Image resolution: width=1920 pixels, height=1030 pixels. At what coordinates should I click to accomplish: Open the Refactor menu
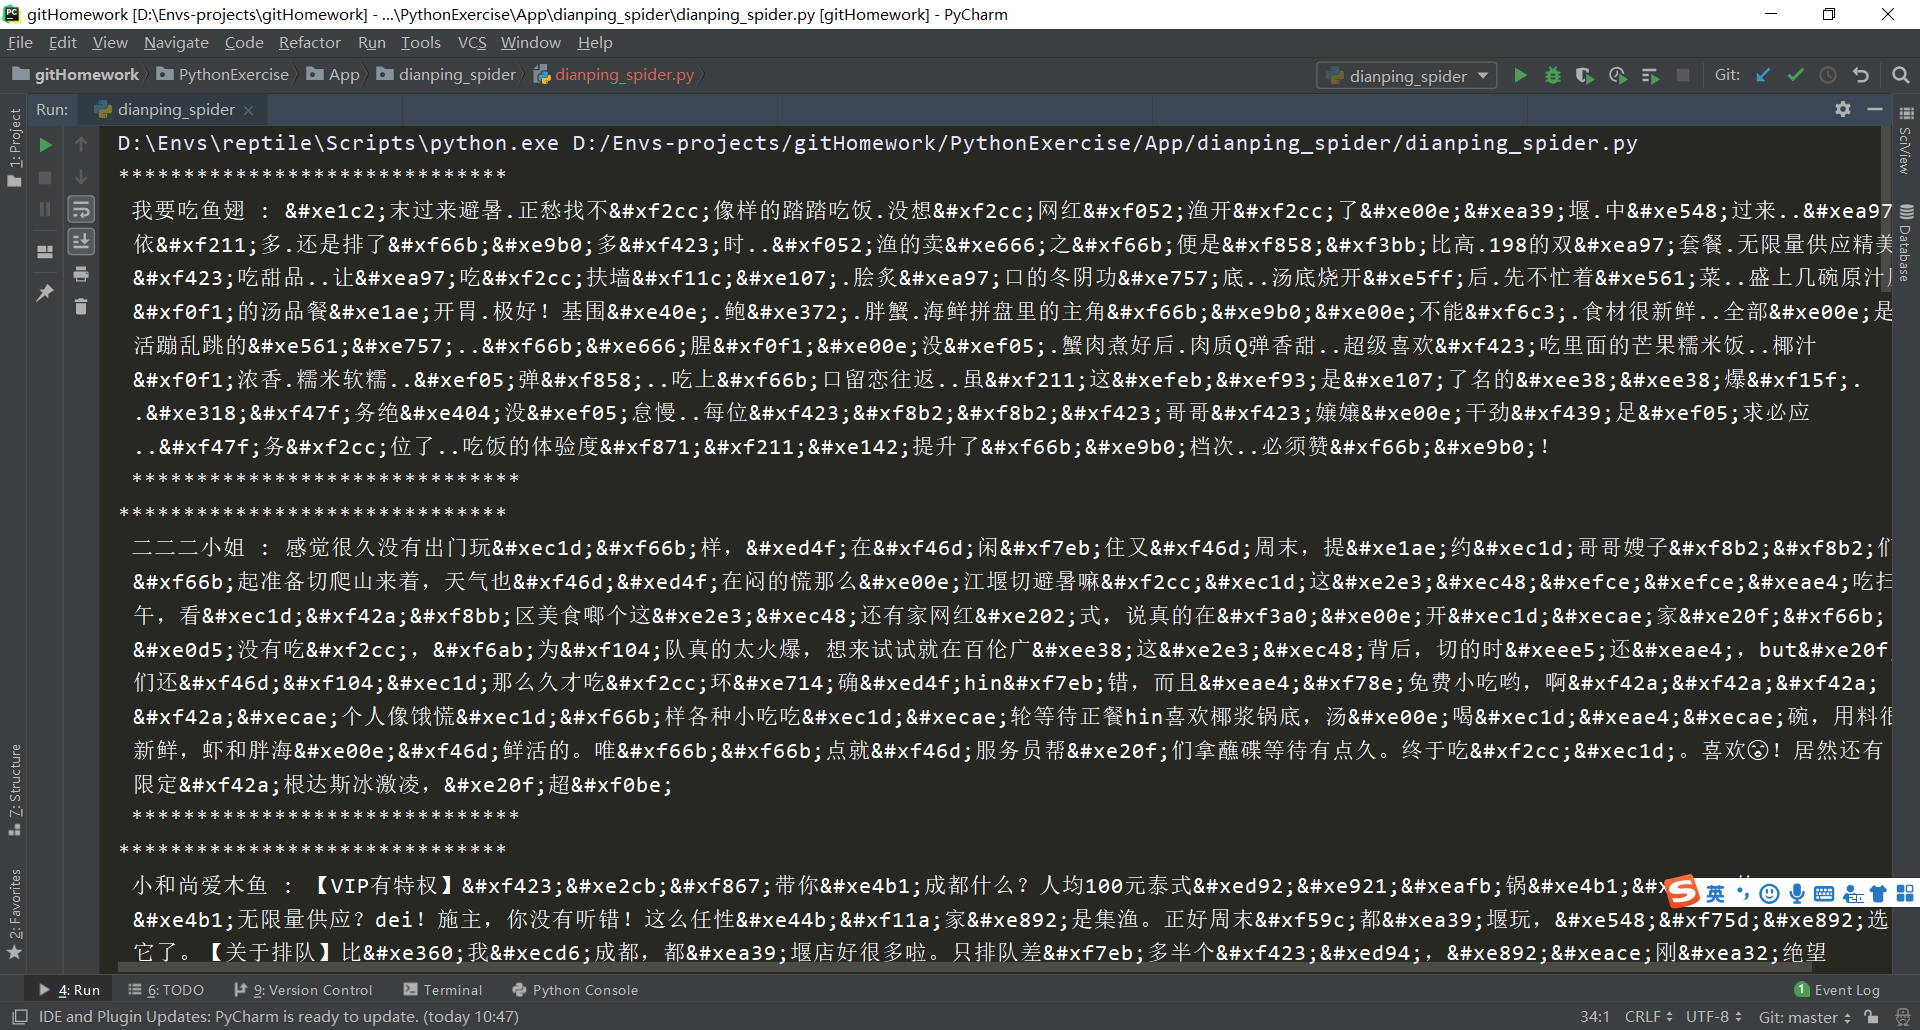pos(309,42)
